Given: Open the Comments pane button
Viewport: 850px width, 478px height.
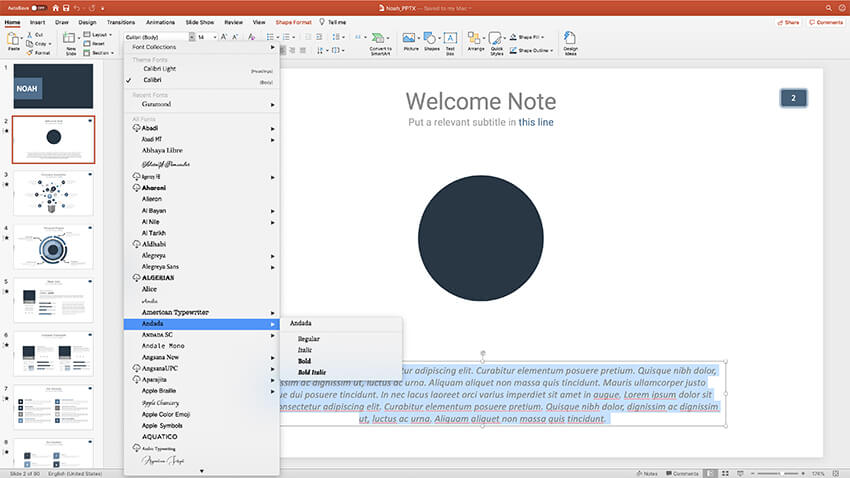Looking at the screenshot, I should [x=826, y=21].
